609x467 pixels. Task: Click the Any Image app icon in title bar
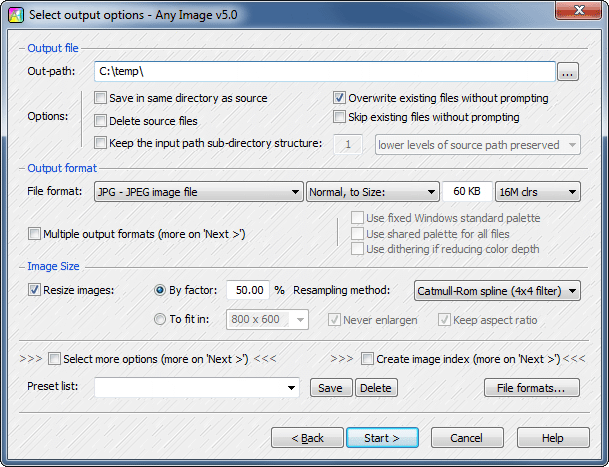point(16,15)
